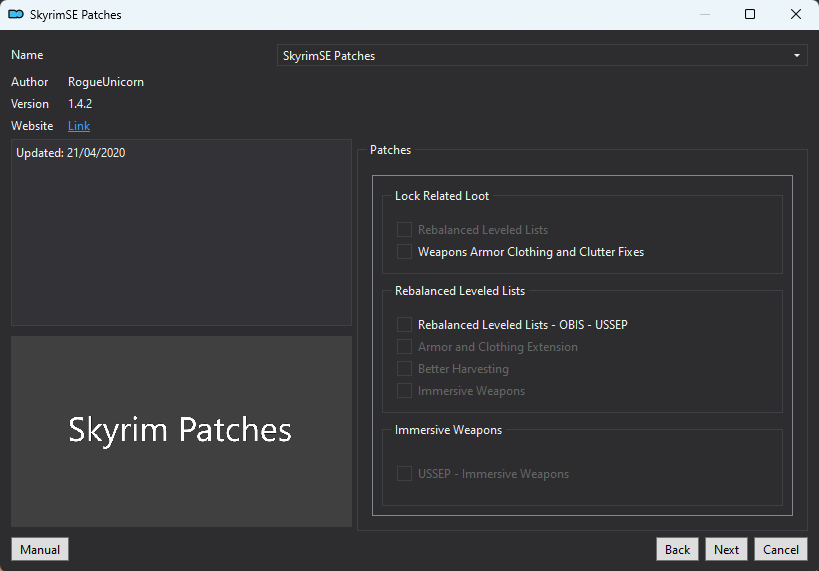Viewport: 819px width, 571px height.
Task: Enable USSEP - Immersive Weapons patch
Action: coord(404,473)
